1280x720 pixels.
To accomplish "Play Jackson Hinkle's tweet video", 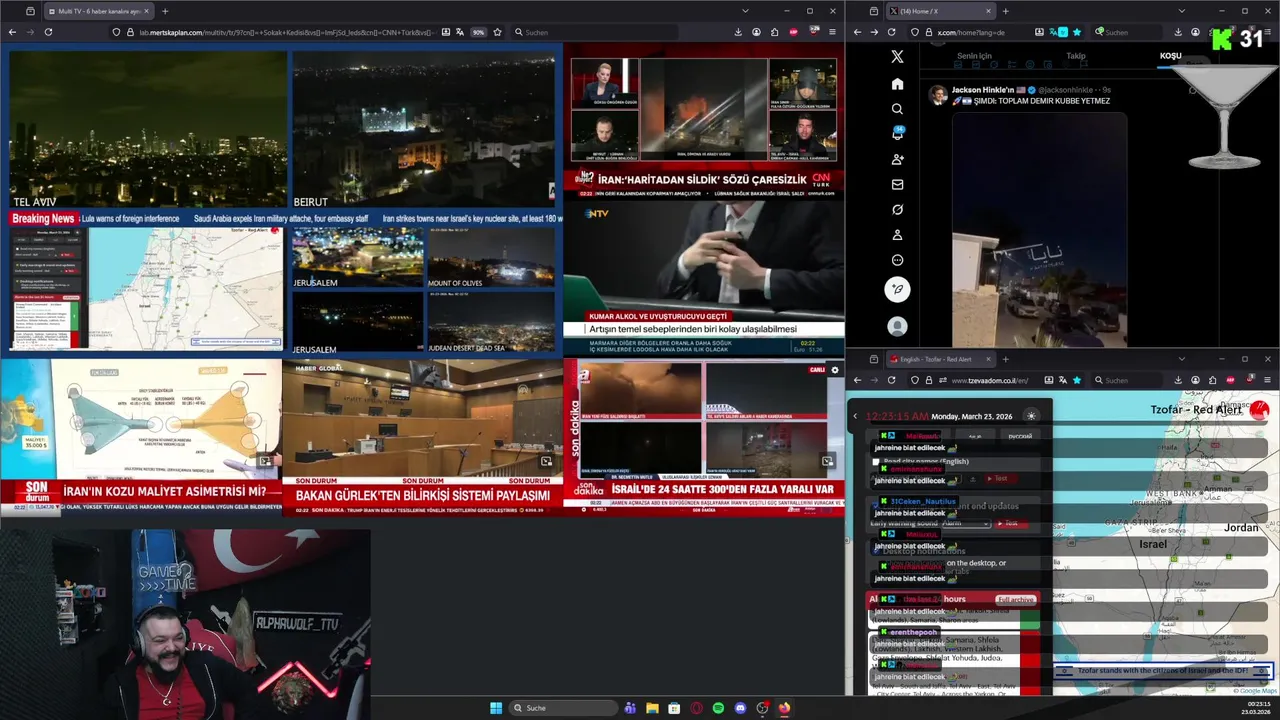I will tap(1039, 229).
